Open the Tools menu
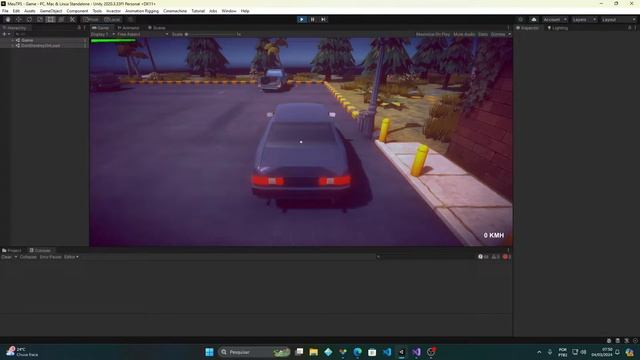Image resolution: width=640 pixels, height=360 pixels. (97, 11)
